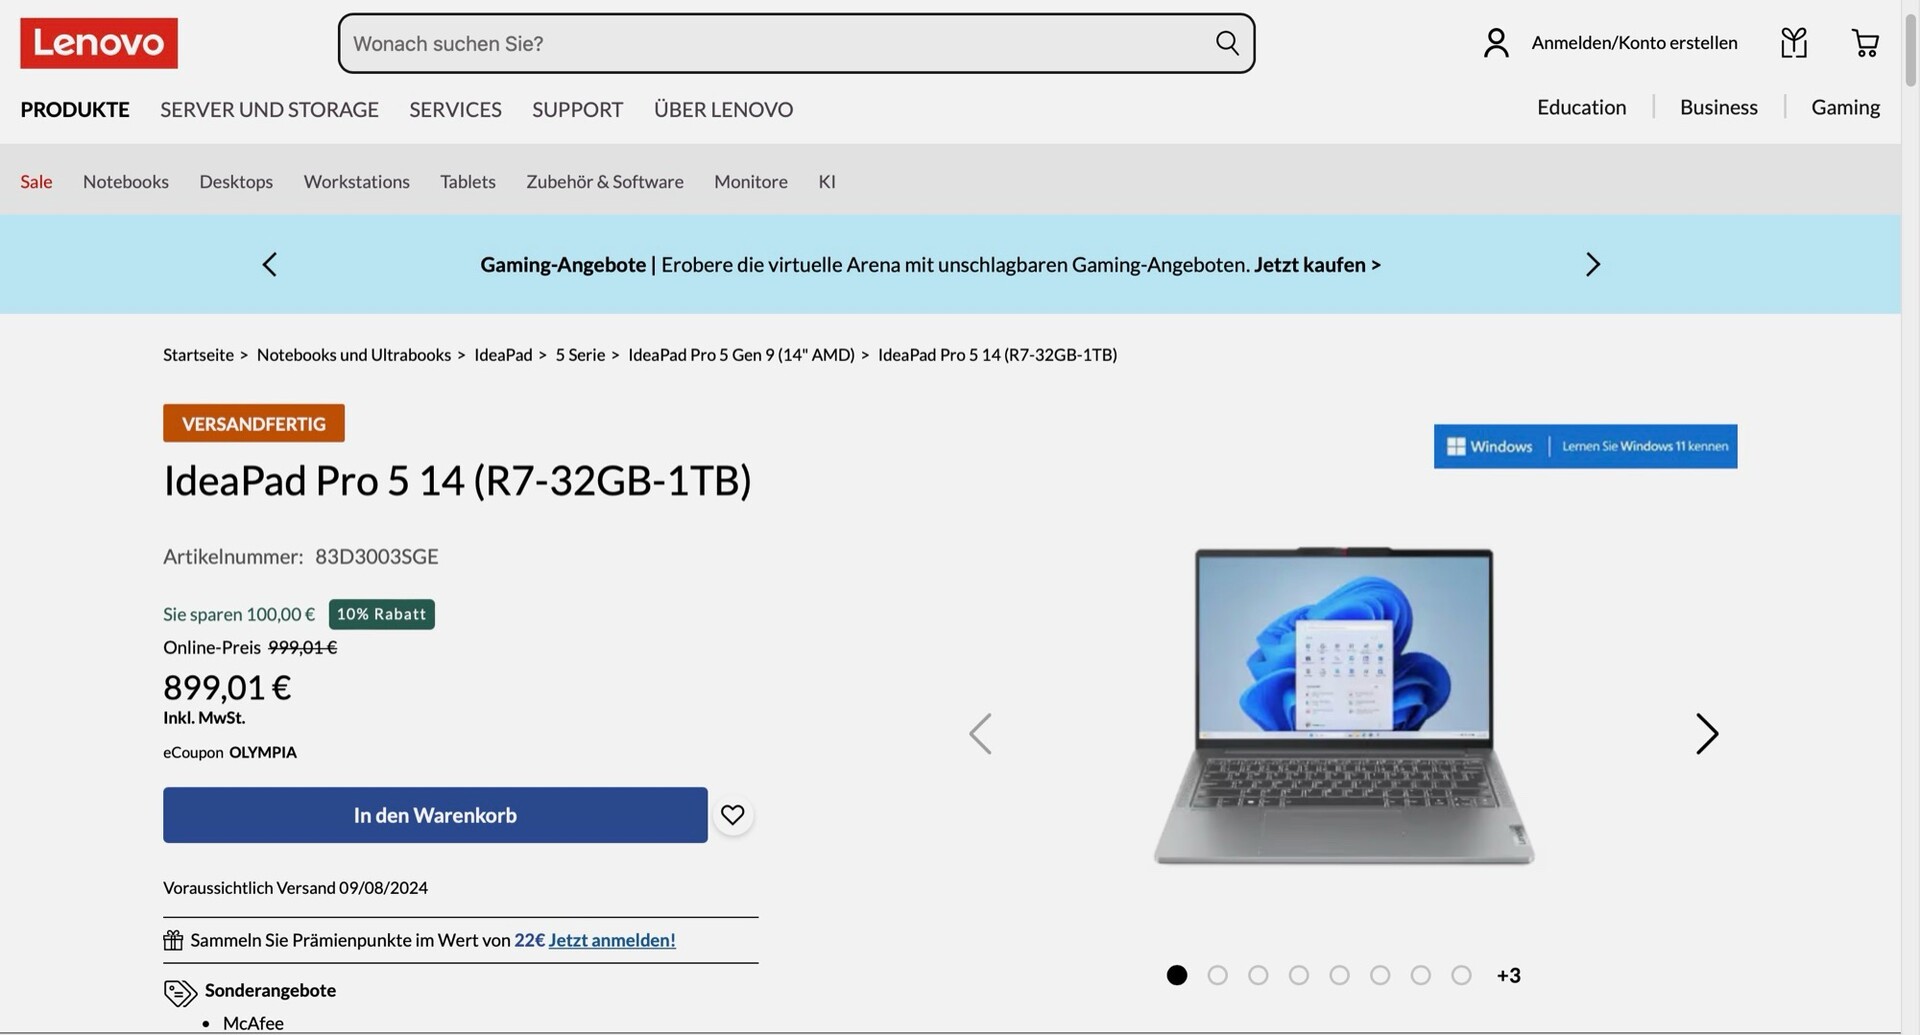
Task: Click the Lenovo logo
Action: [x=99, y=43]
